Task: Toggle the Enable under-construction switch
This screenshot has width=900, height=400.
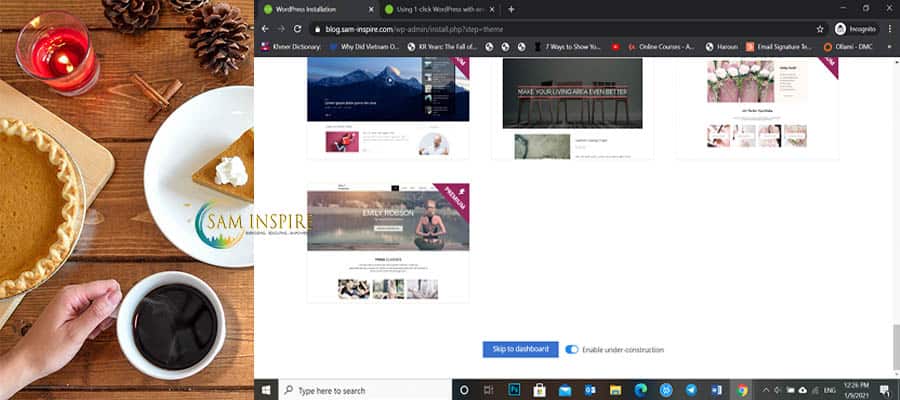Action: pos(572,349)
